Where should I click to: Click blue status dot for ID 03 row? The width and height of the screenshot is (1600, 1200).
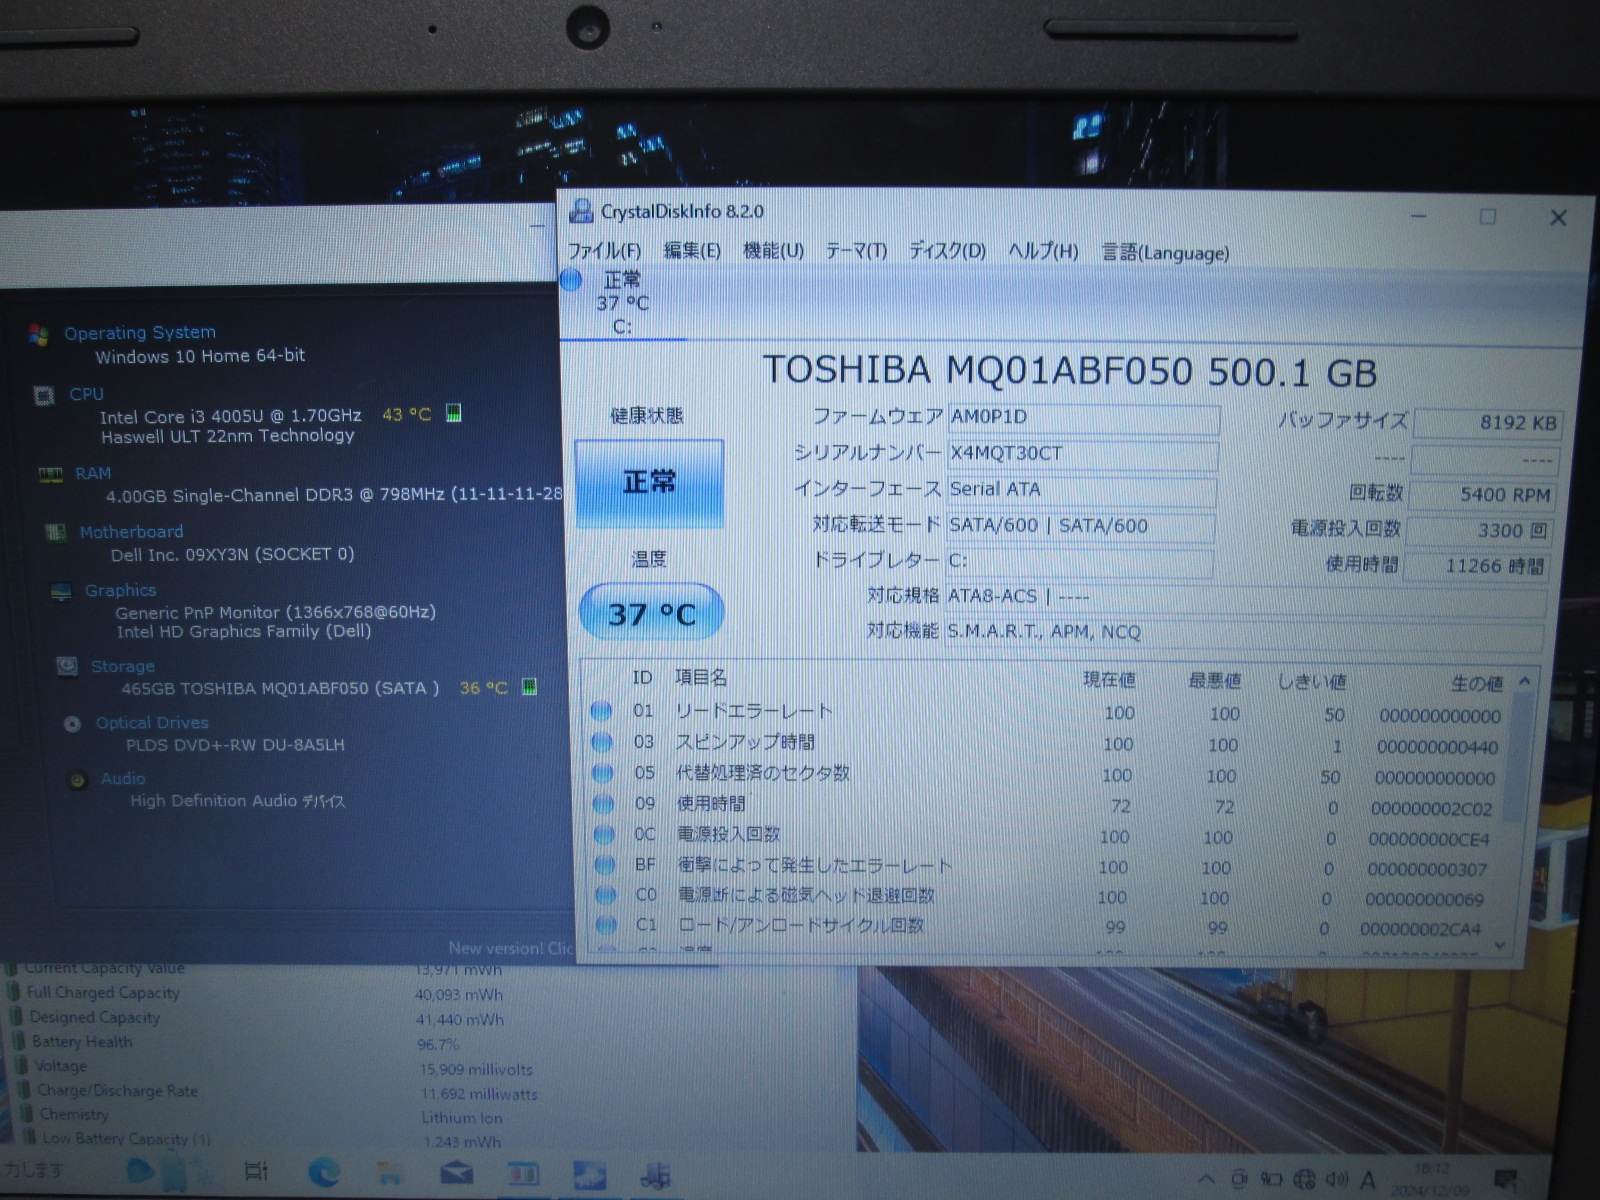tap(602, 742)
